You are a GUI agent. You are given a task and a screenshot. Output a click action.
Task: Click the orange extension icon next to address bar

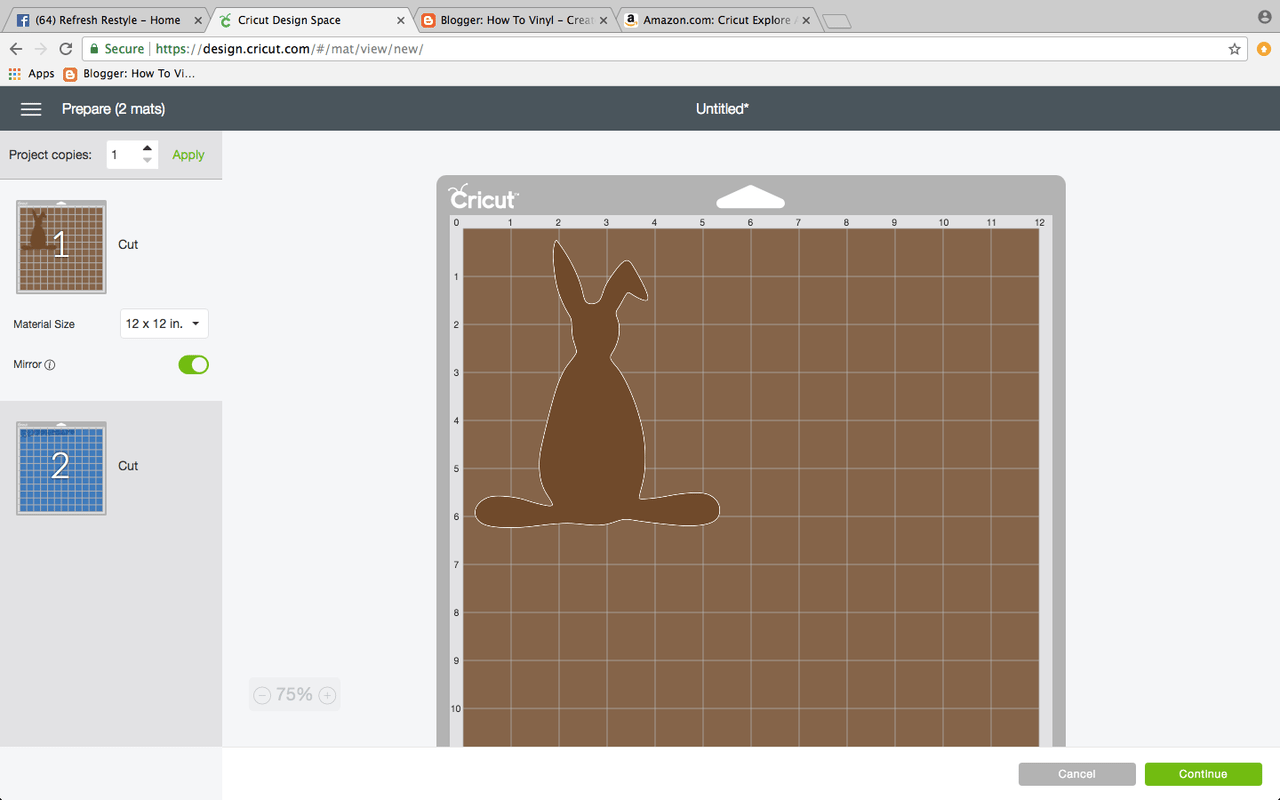point(1264,48)
